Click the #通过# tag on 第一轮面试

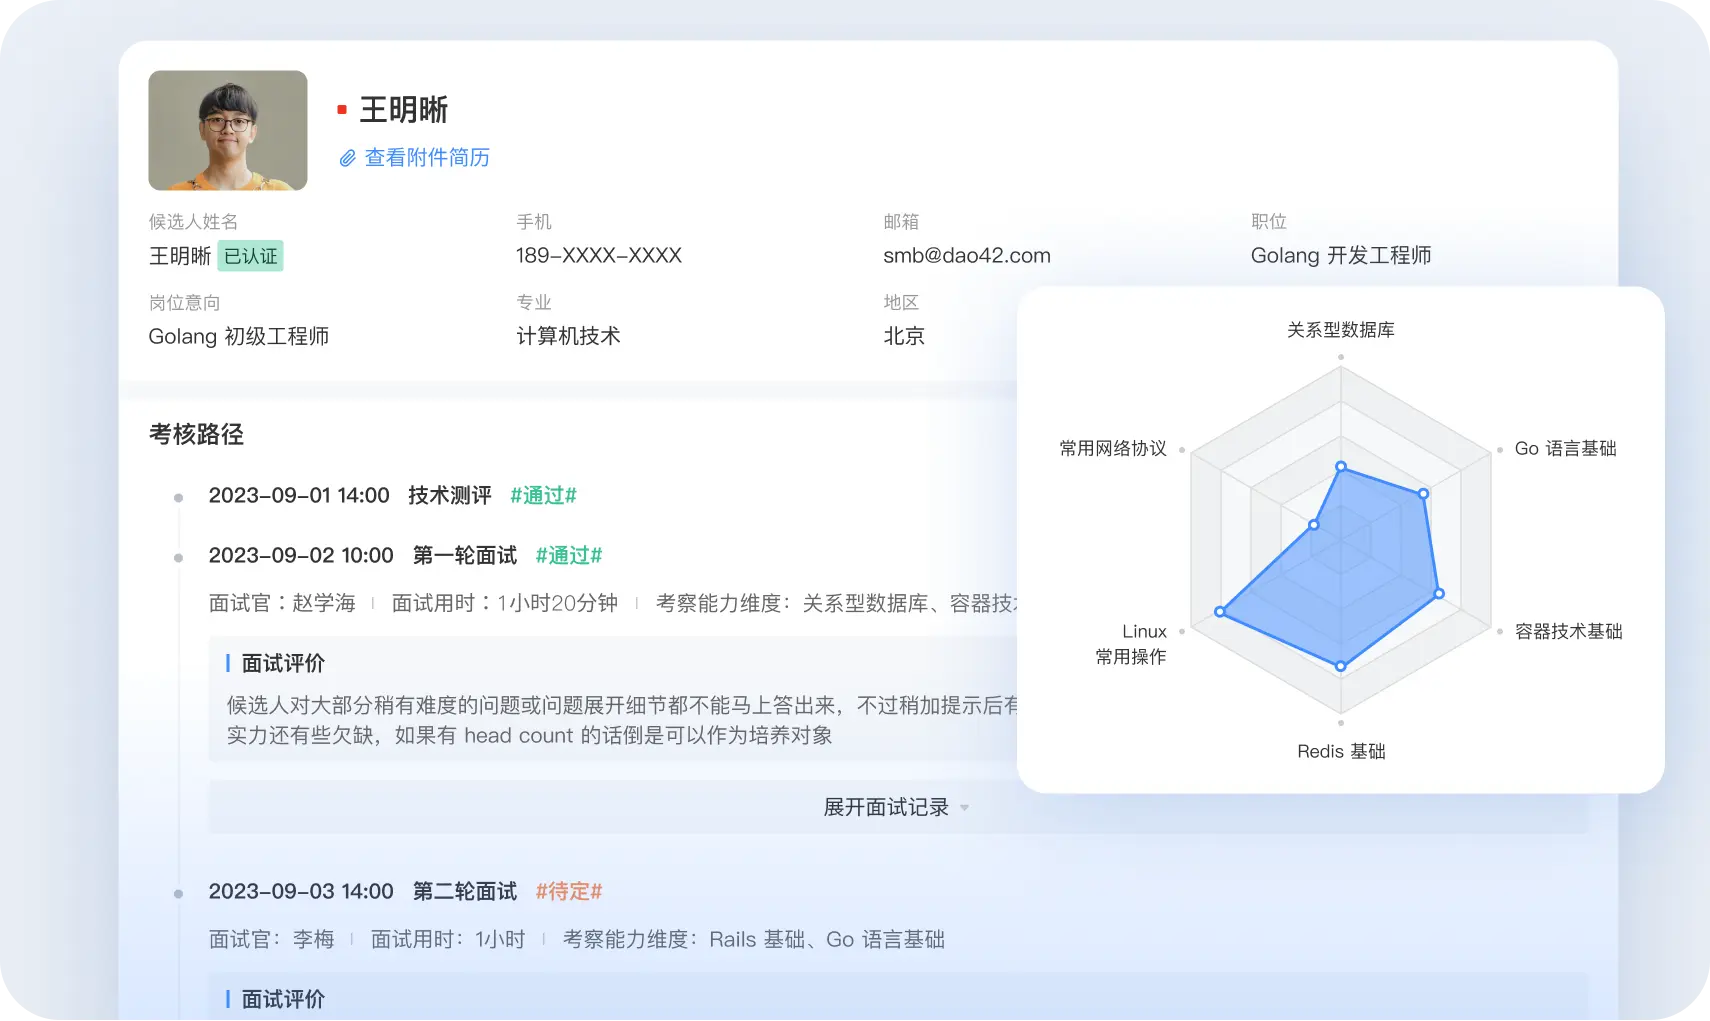click(568, 556)
